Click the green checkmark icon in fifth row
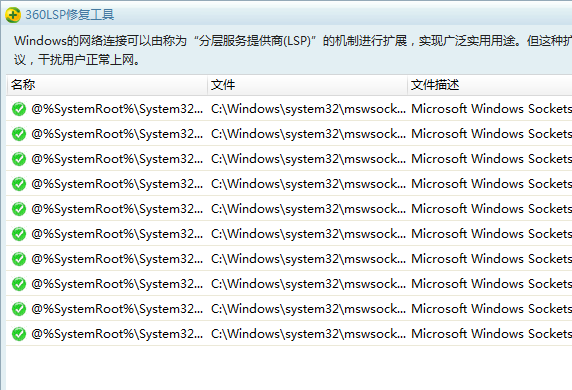Screen dimensions: 572x390 pyautogui.click(x=19, y=209)
